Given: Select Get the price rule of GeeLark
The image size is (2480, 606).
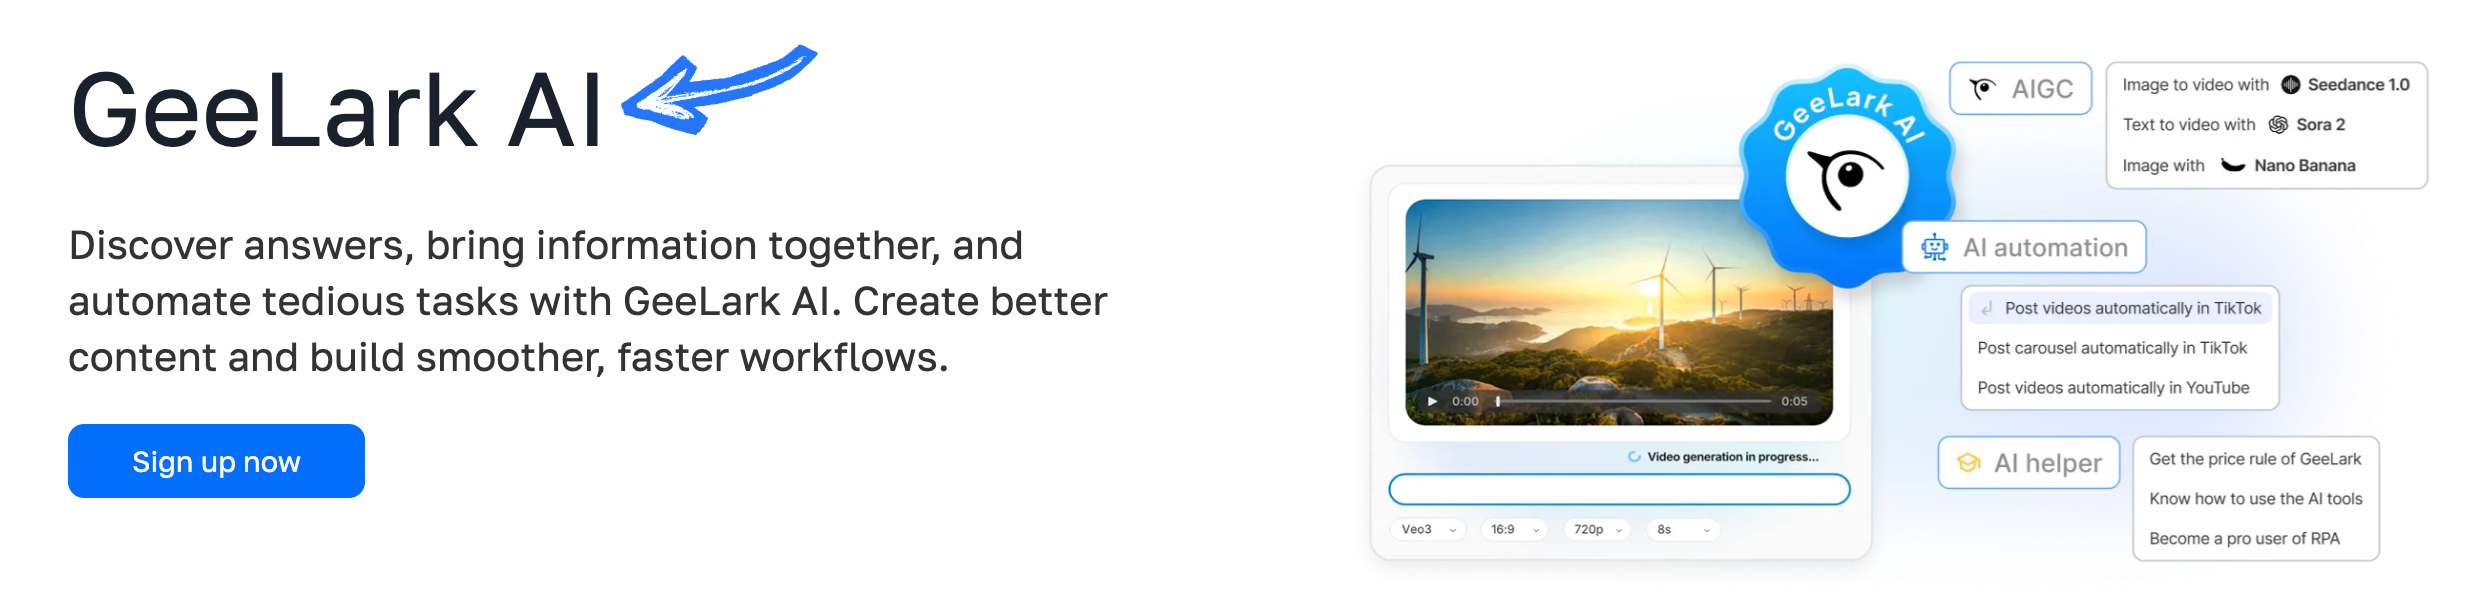Looking at the screenshot, I should click(x=2255, y=459).
